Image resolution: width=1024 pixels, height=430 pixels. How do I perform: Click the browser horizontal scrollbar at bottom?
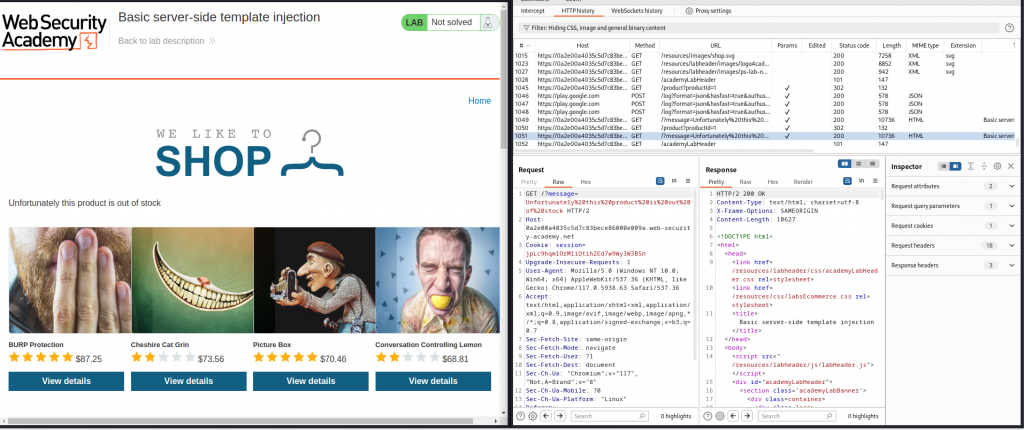(242, 421)
